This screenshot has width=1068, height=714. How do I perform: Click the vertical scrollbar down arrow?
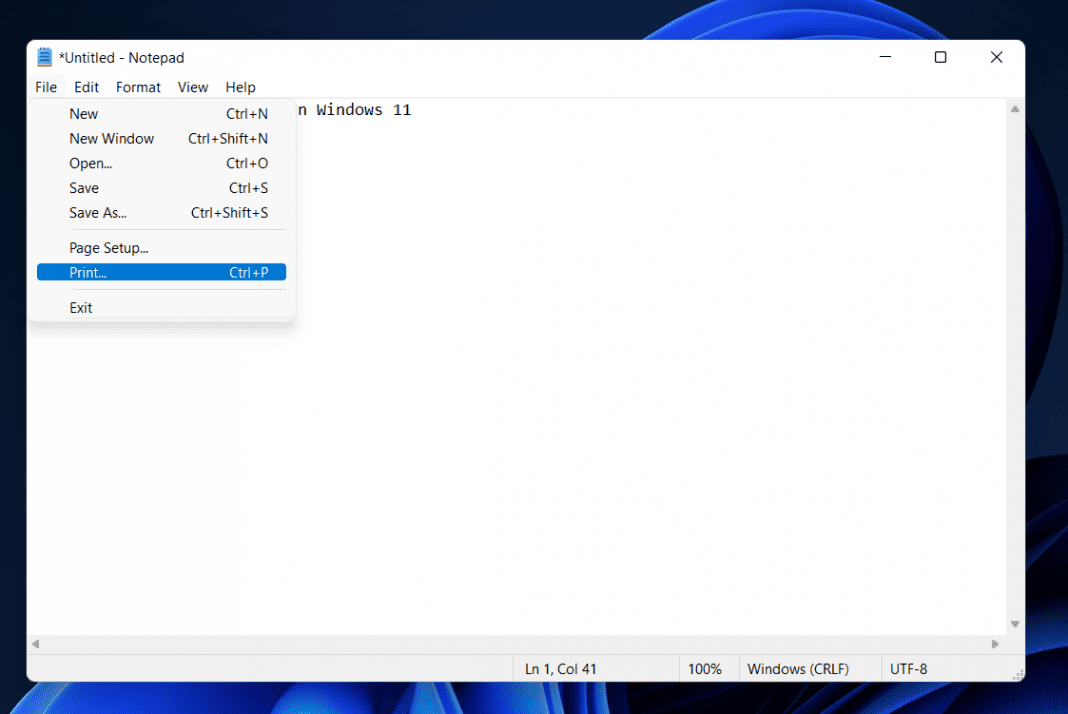tap(1015, 624)
